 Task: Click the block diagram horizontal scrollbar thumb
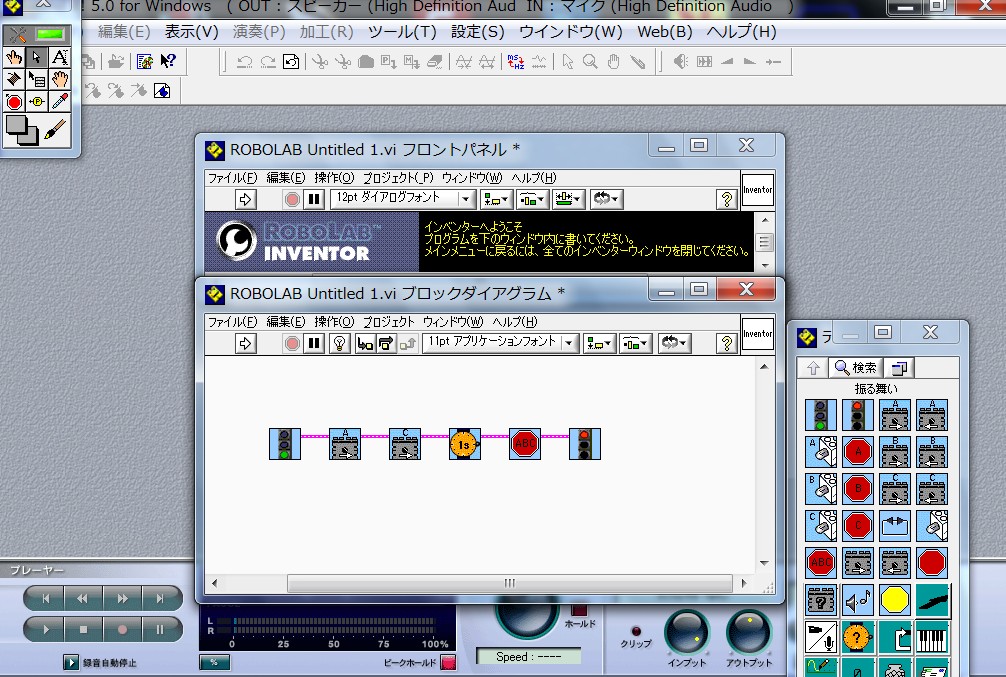tap(509, 583)
